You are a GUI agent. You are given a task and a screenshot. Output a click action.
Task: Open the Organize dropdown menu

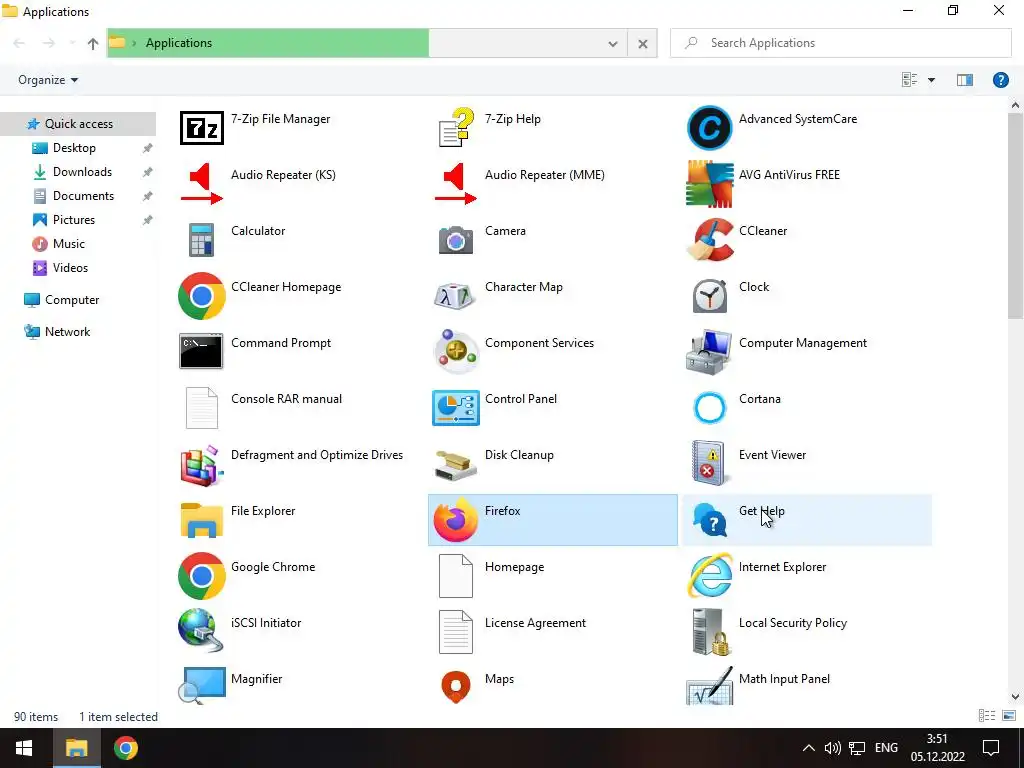pos(48,80)
